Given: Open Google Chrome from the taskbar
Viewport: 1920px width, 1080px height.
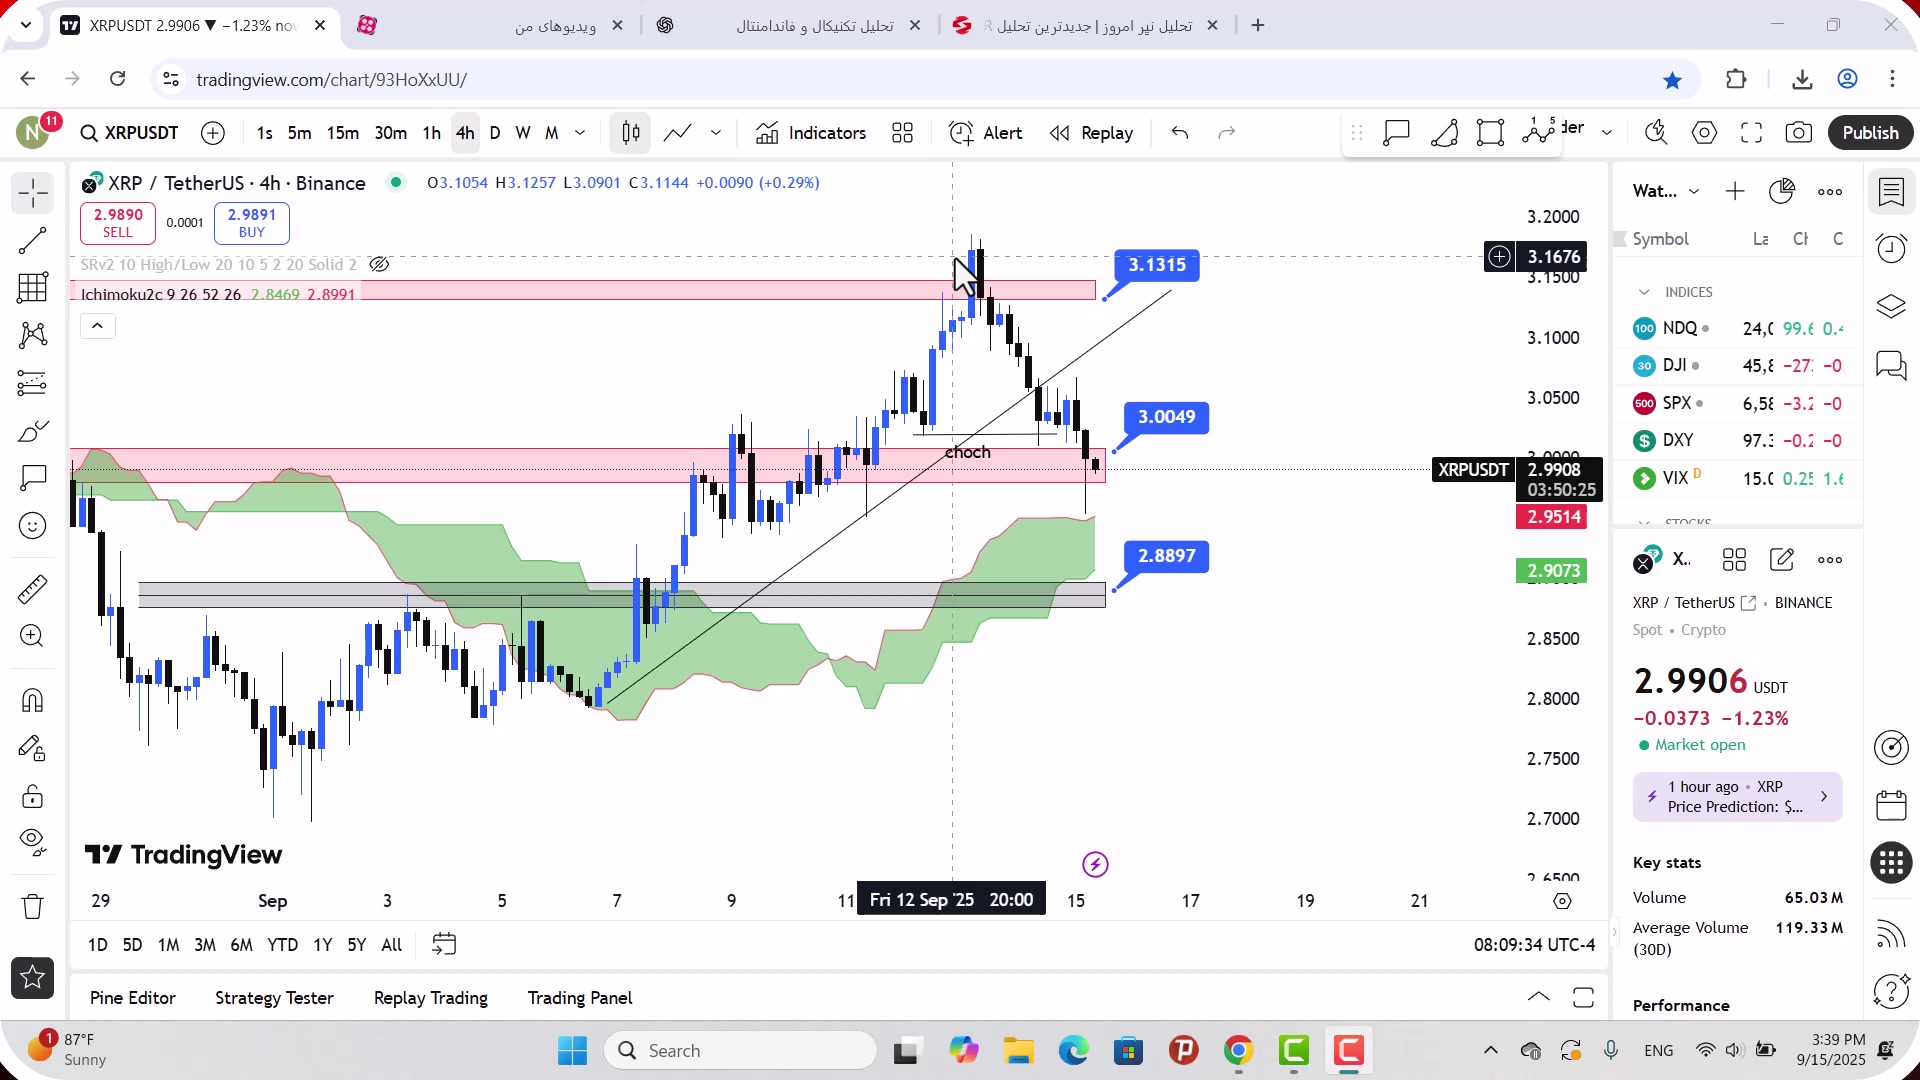Looking at the screenshot, I should (1238, 1051).
